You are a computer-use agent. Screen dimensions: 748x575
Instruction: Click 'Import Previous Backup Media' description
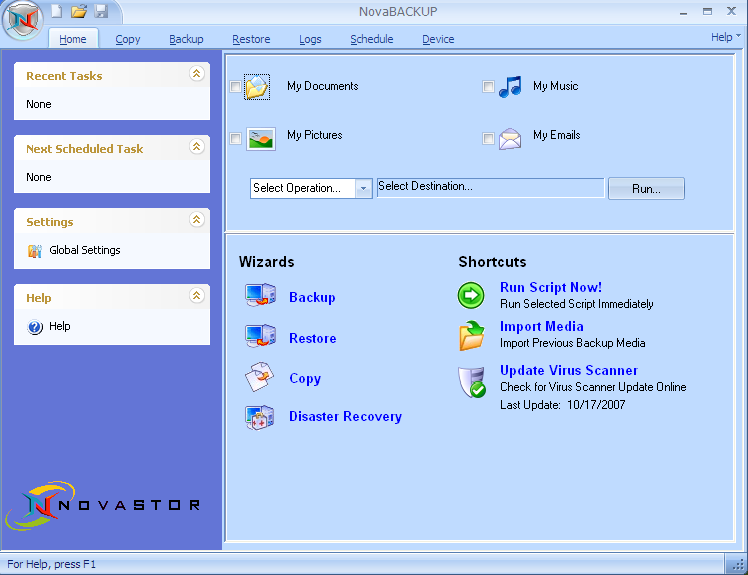(x=572, y=343)
